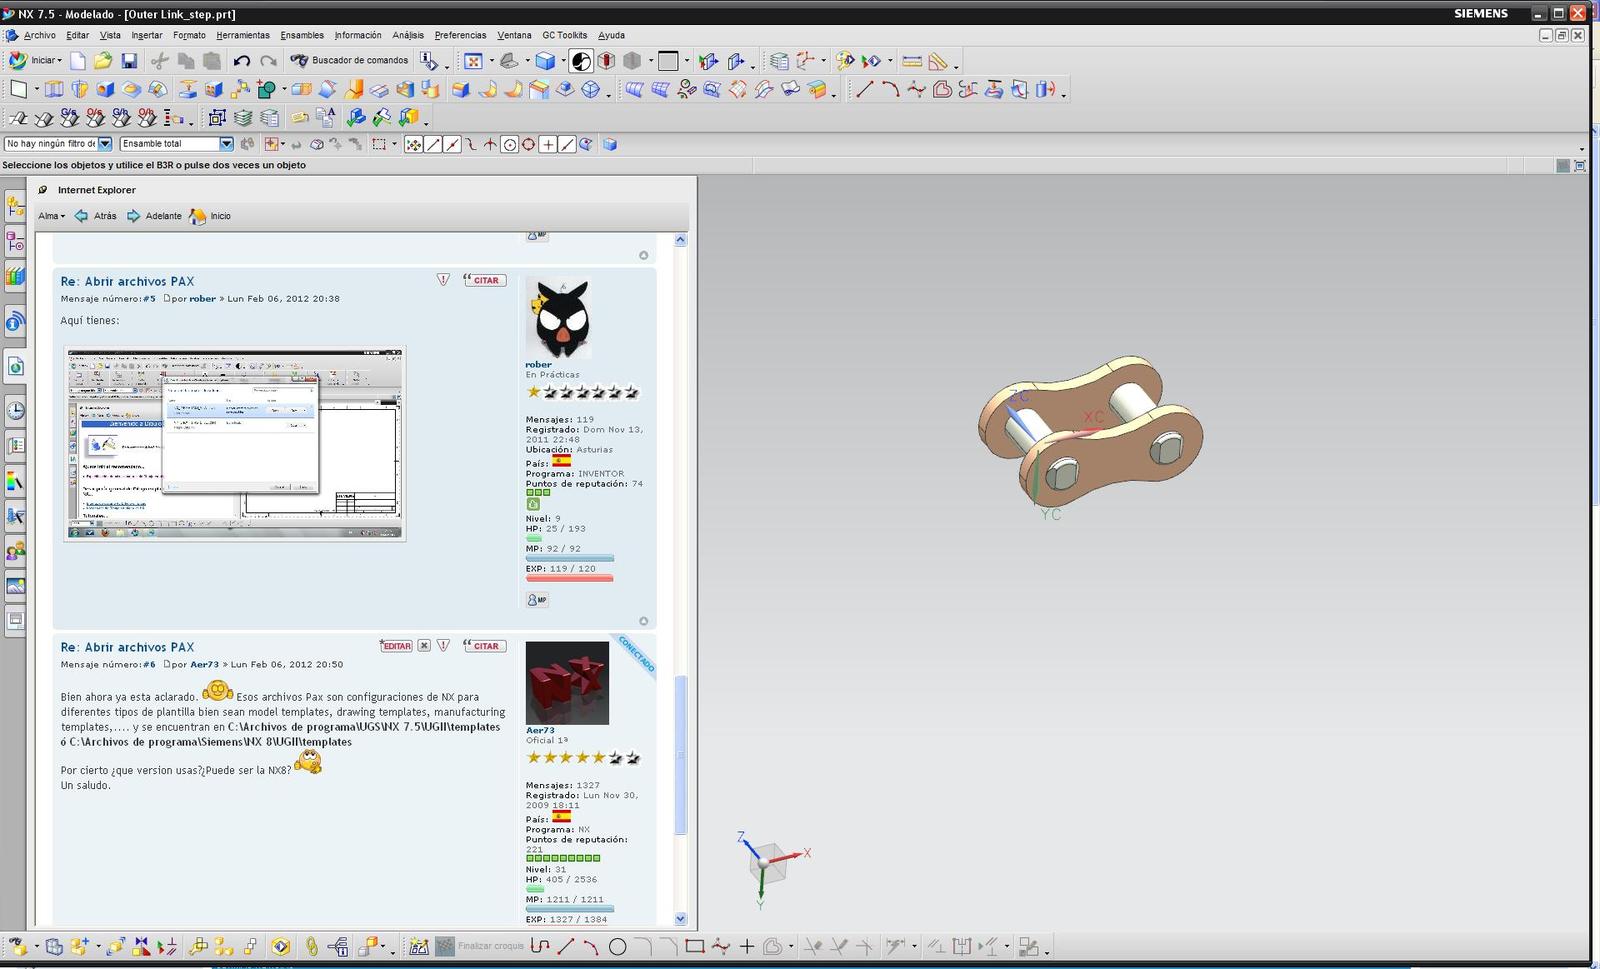Viewport: 1600px width, 969px height.
Task: Click the MP private message button under rober
Action: click(x=537, y=600)
